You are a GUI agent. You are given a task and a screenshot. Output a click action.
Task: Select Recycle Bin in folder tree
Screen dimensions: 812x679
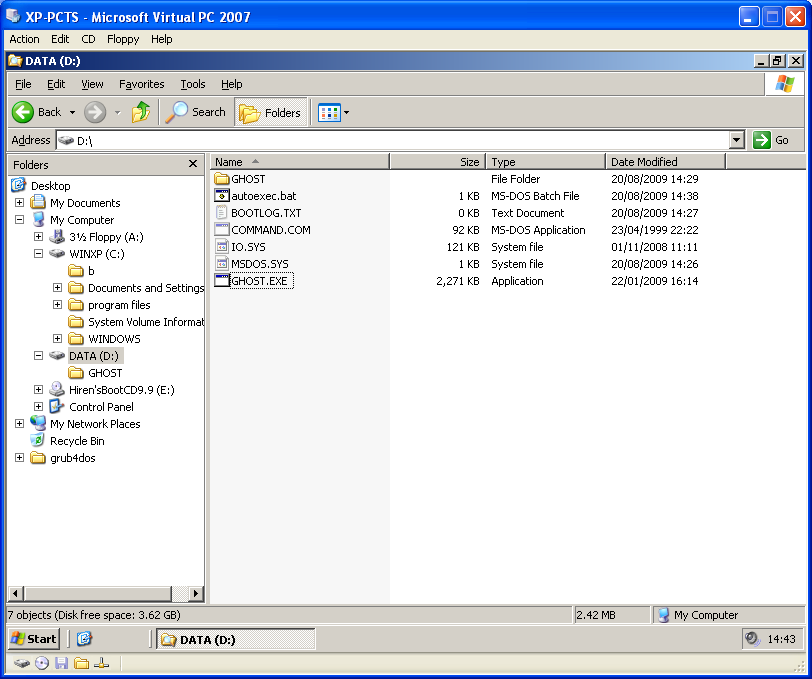[77, 441]
